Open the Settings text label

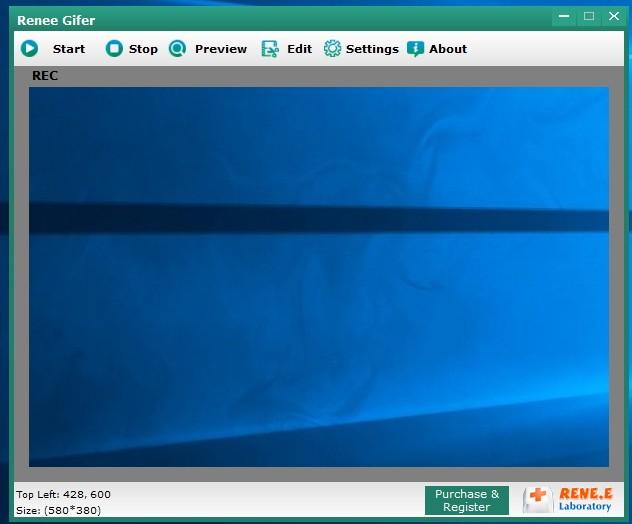click(x=372, y=49)
